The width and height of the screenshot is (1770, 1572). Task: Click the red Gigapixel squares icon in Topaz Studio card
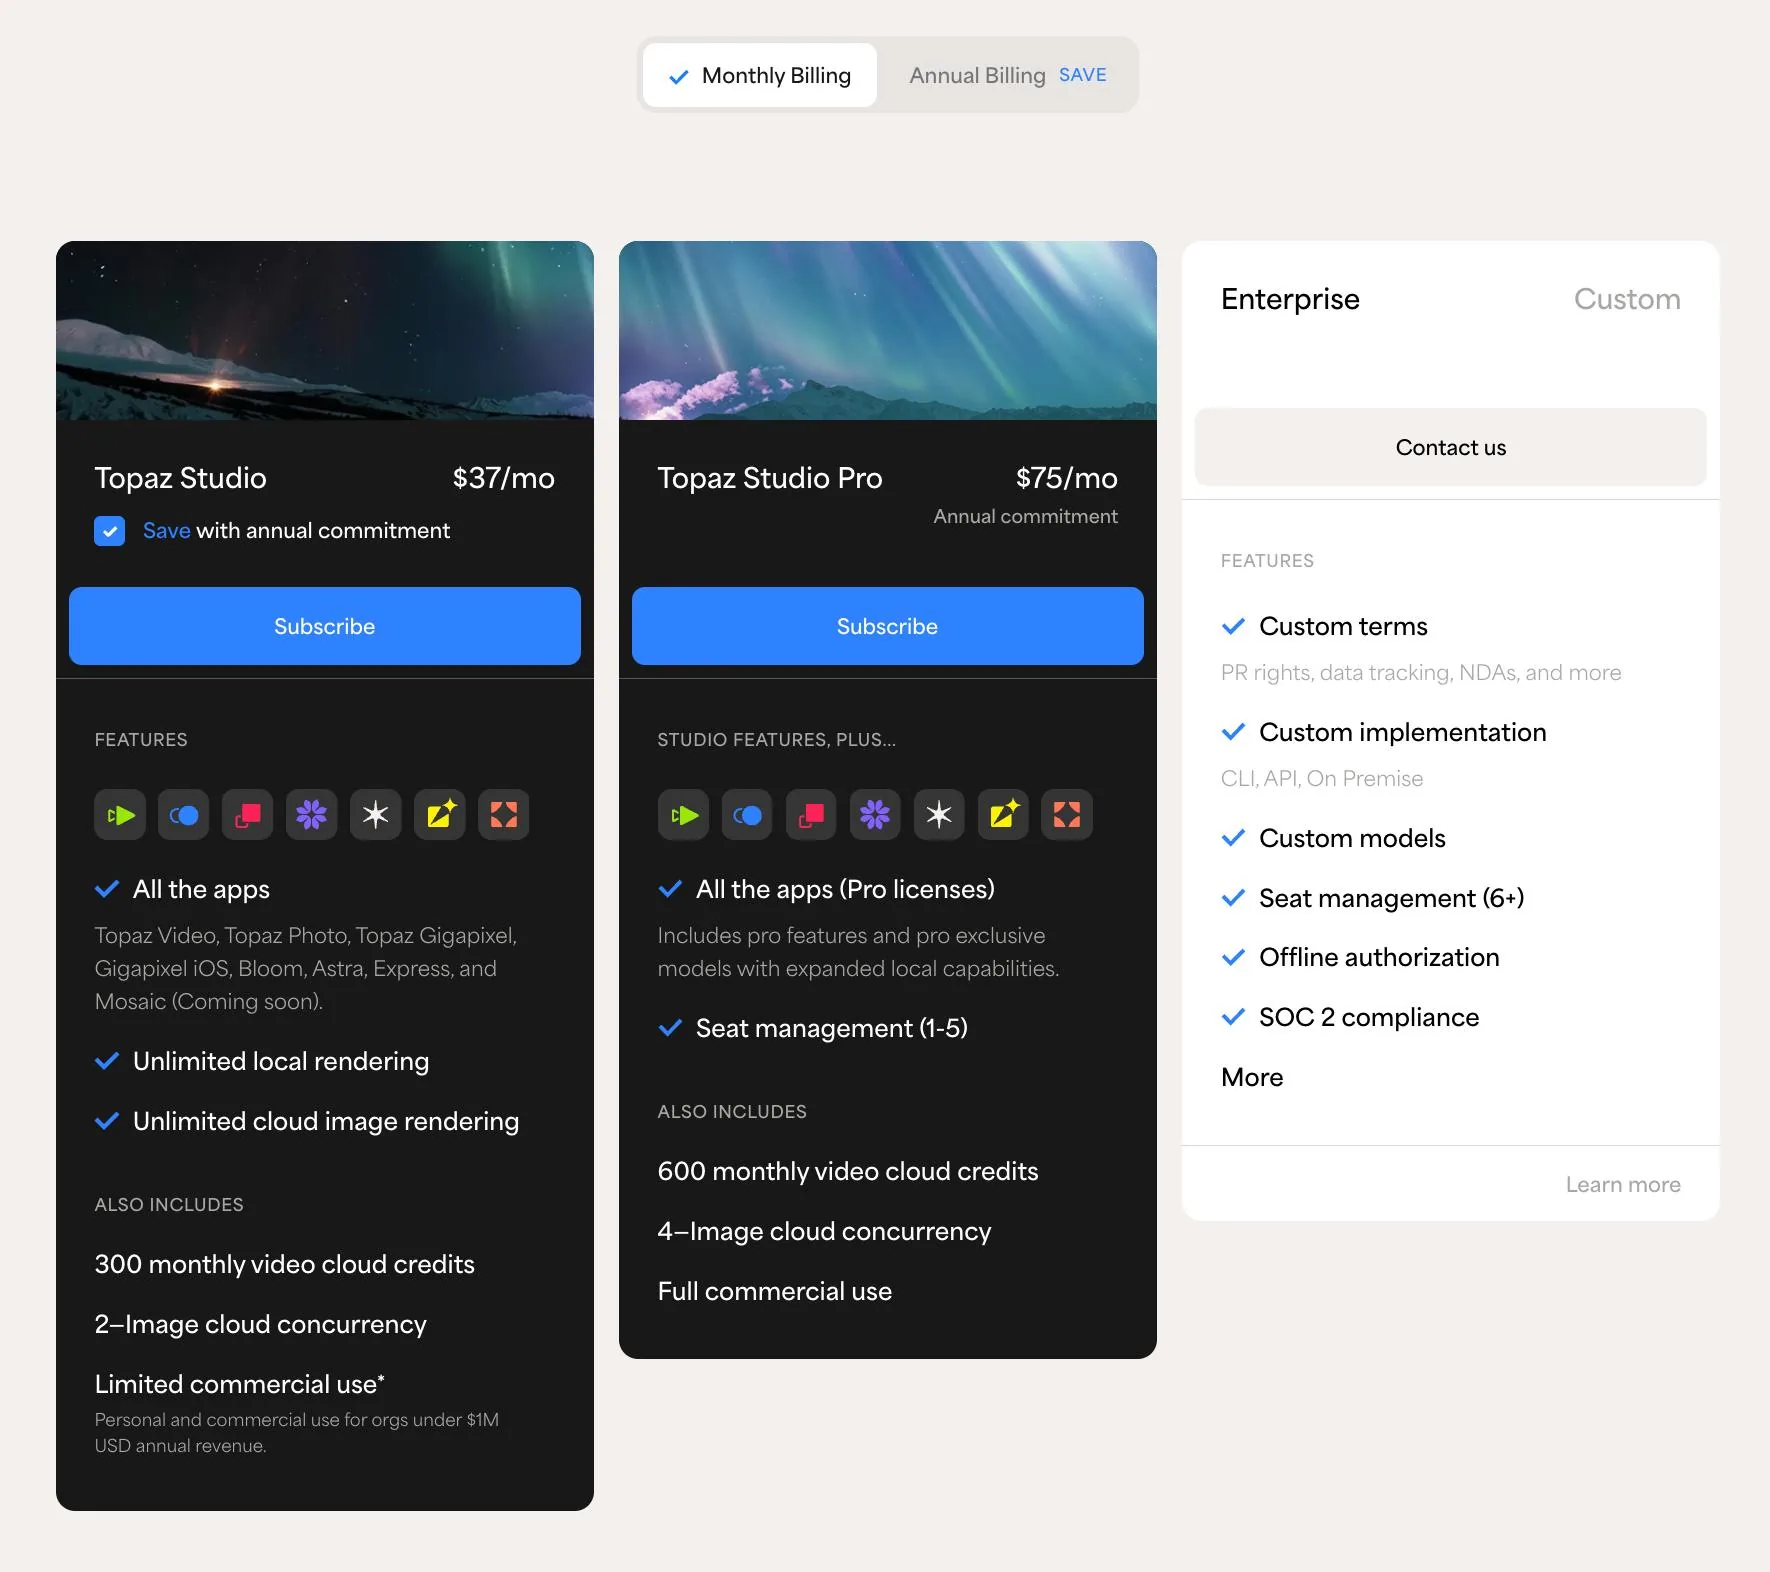[x=248, y=815]
